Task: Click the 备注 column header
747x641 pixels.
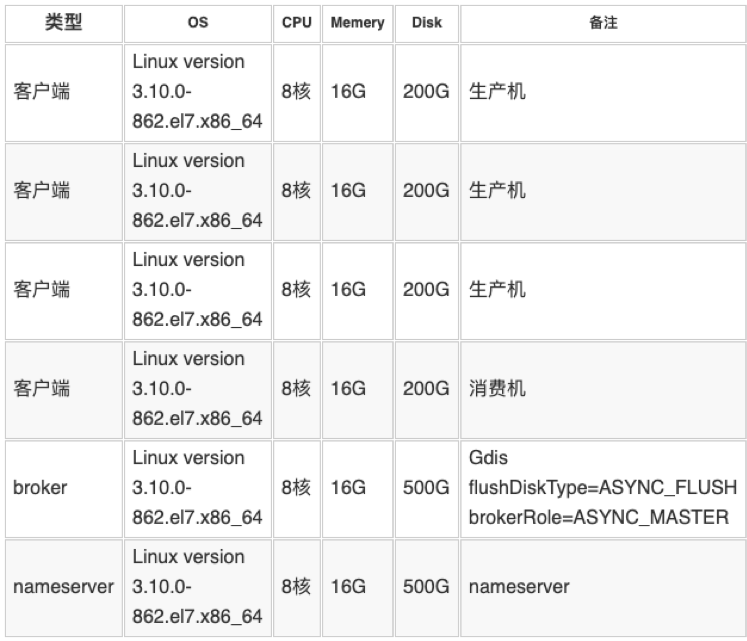Action: (603, 22)
